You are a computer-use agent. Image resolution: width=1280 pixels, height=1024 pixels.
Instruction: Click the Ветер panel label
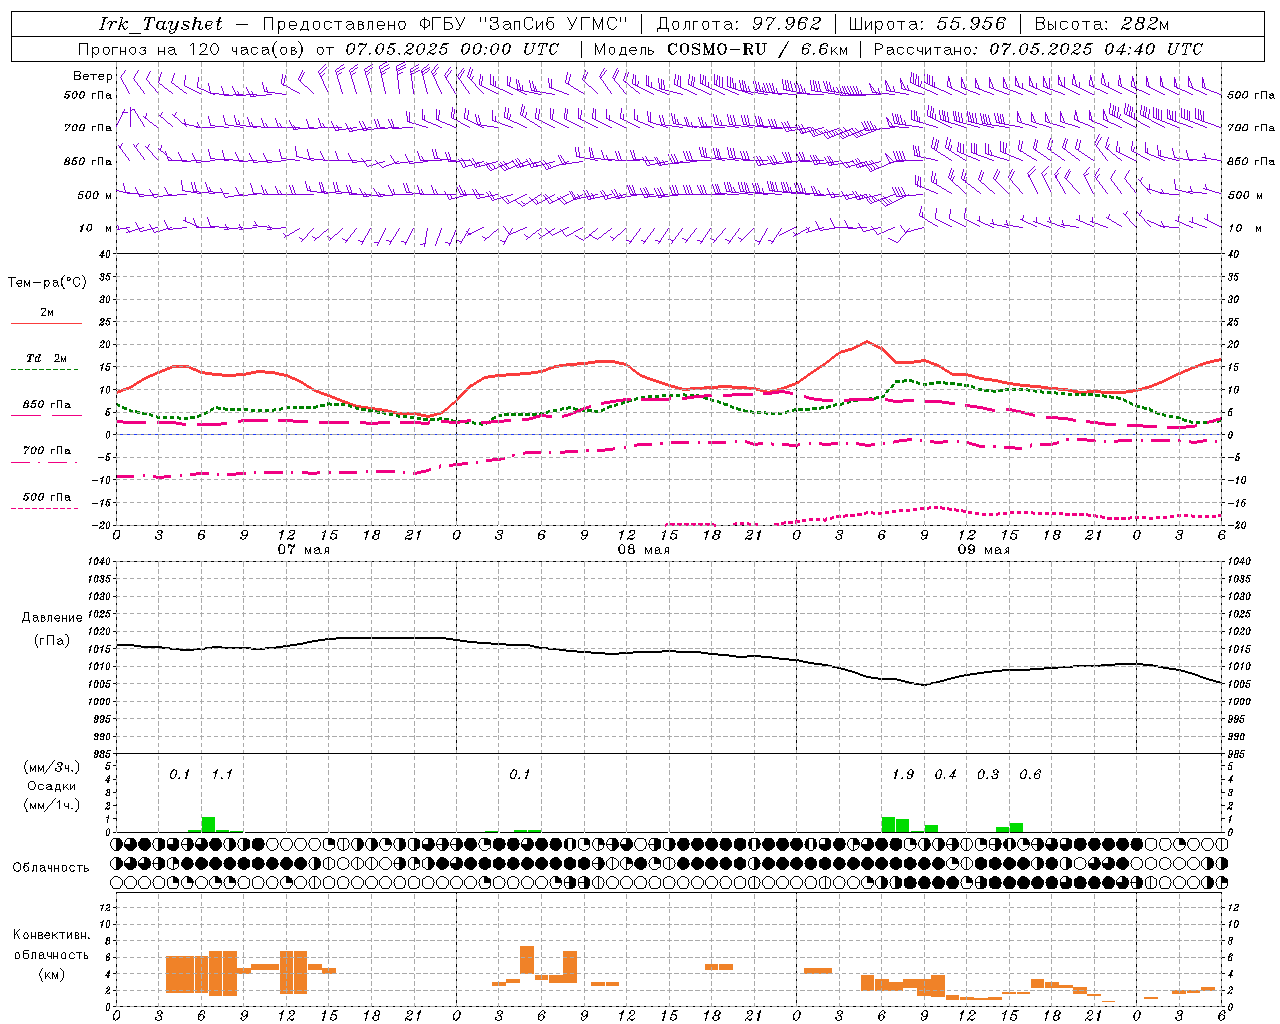(92, 76)
